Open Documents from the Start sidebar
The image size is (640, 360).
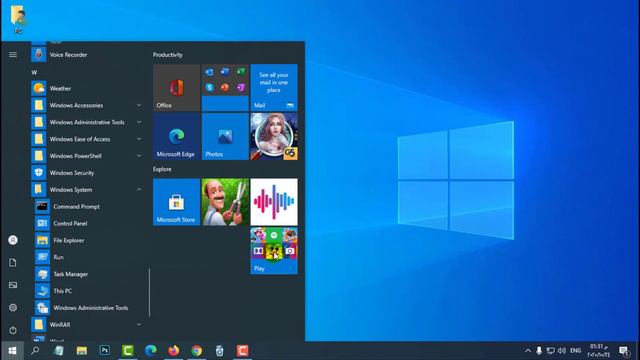tap(13, 262)
